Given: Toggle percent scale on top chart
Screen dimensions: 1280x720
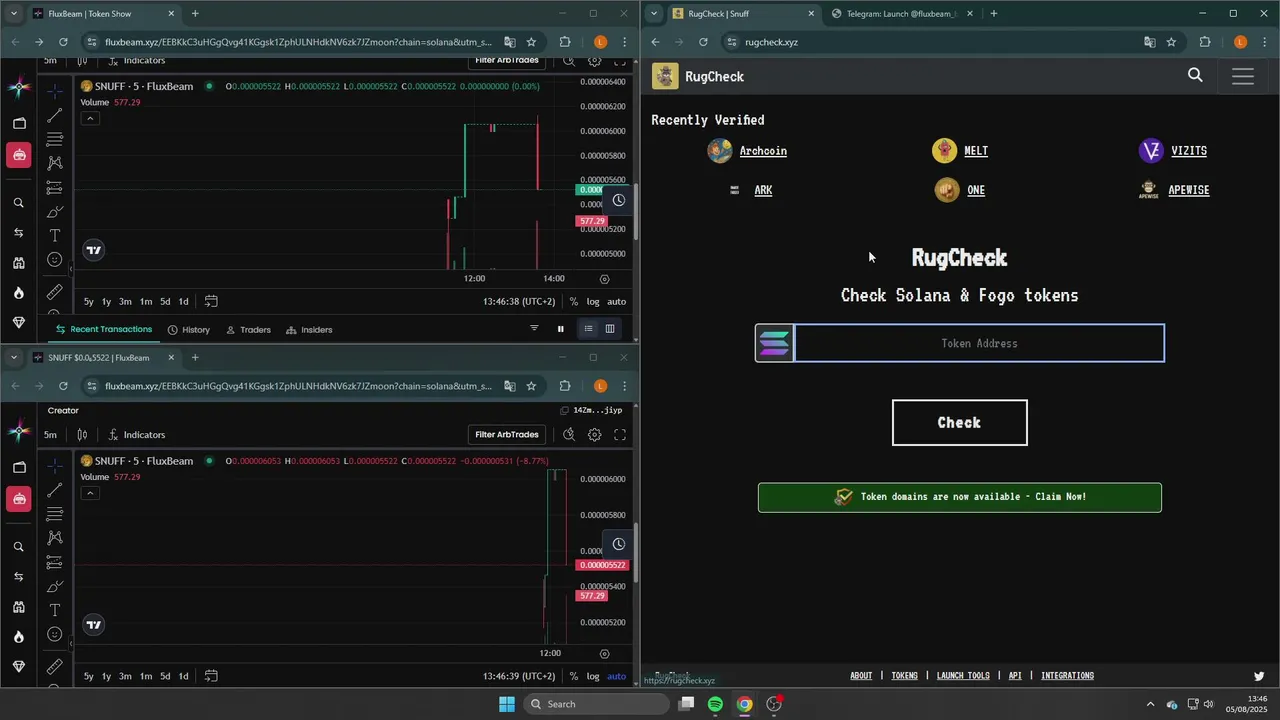Looking at the screenshot, I should click(x=573, y=301).
